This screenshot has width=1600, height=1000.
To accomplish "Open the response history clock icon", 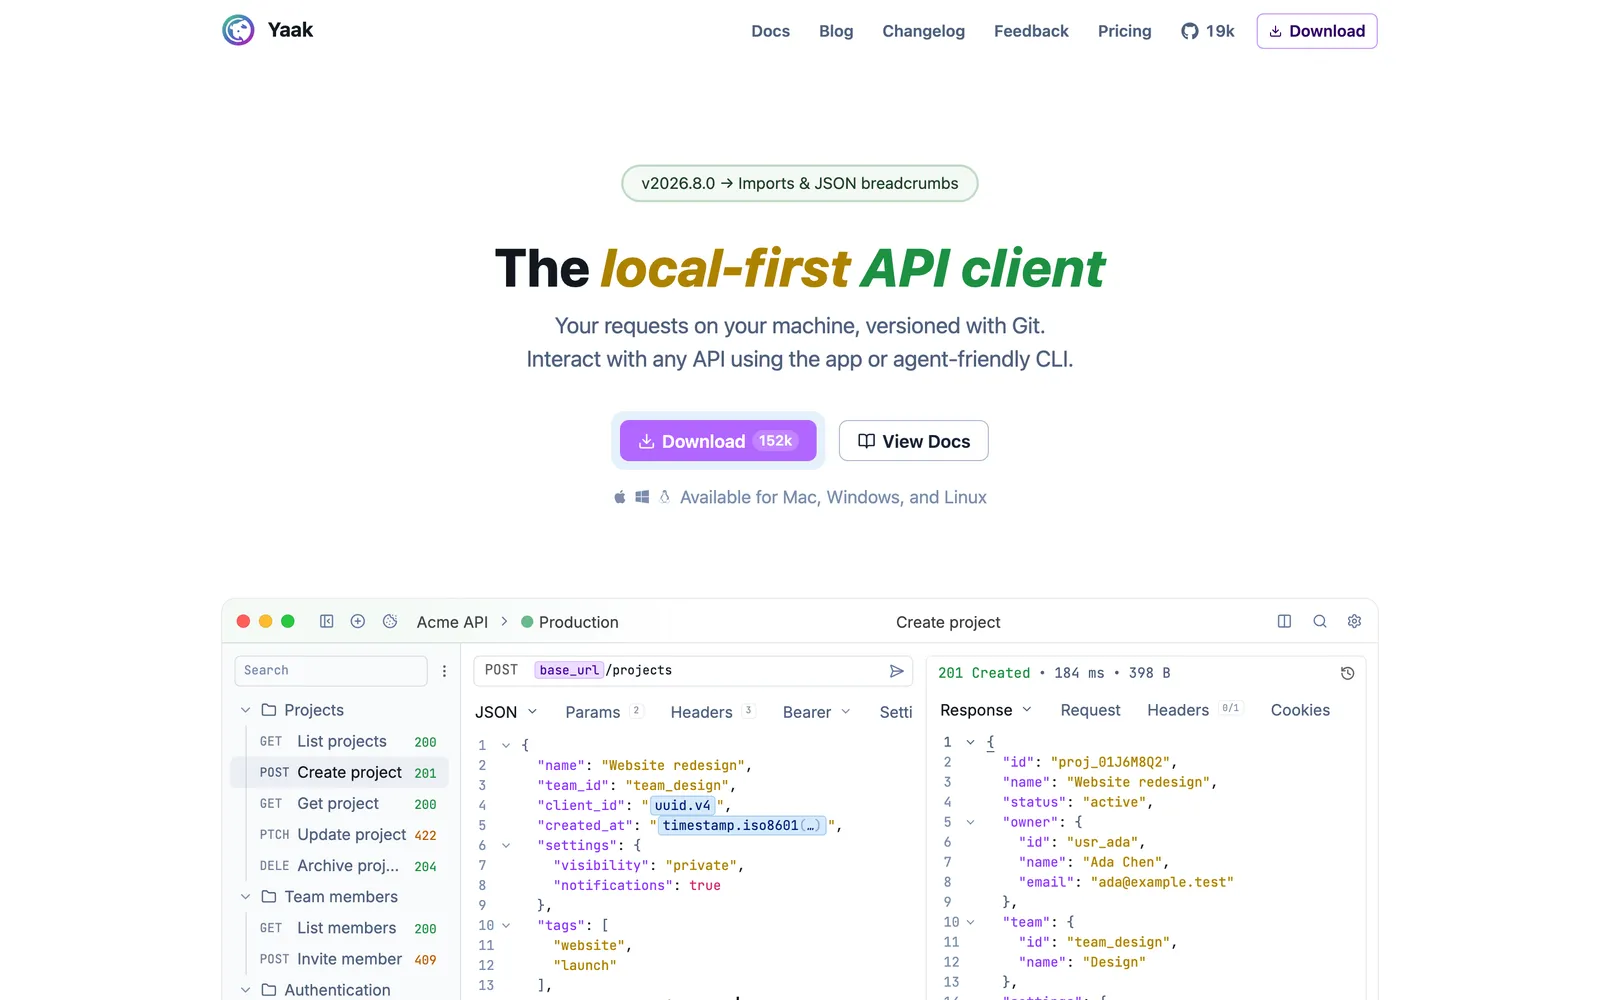I will (1347, 673).
